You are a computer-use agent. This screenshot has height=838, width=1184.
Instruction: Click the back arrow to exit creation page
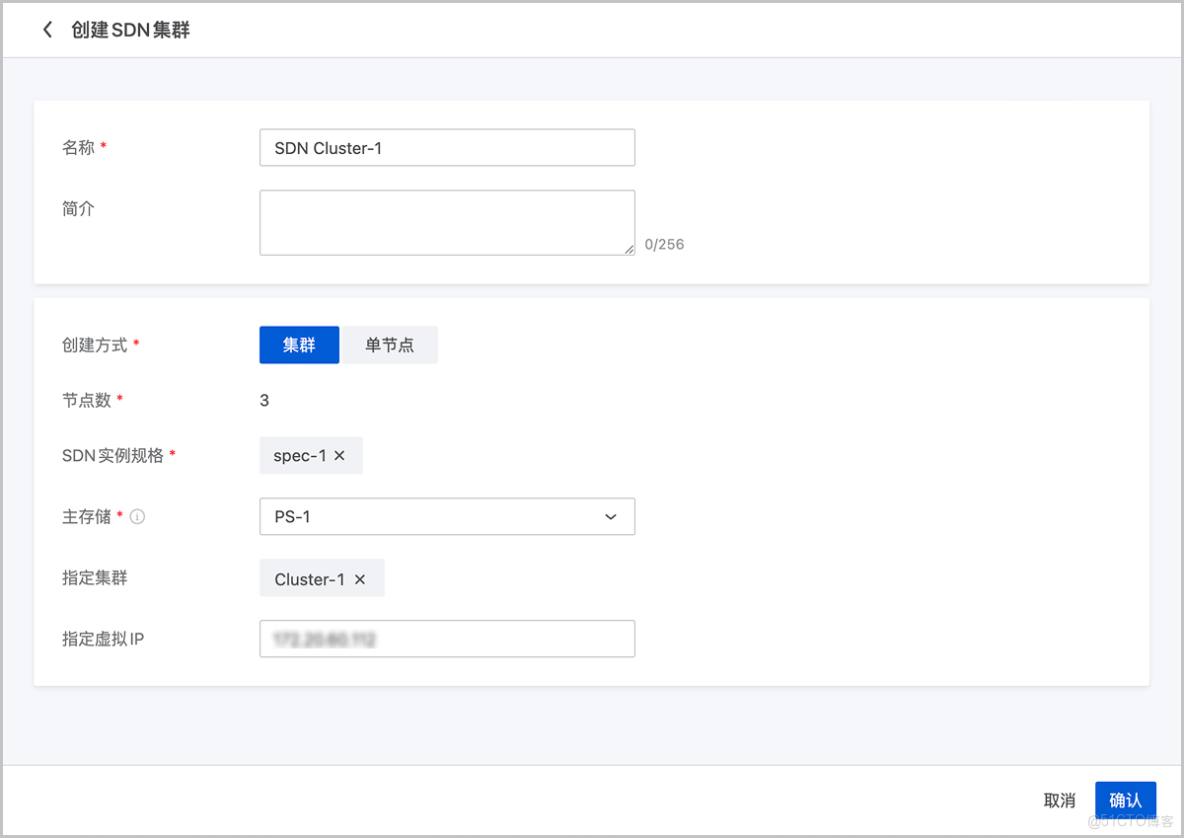click(x=47, y=29)
